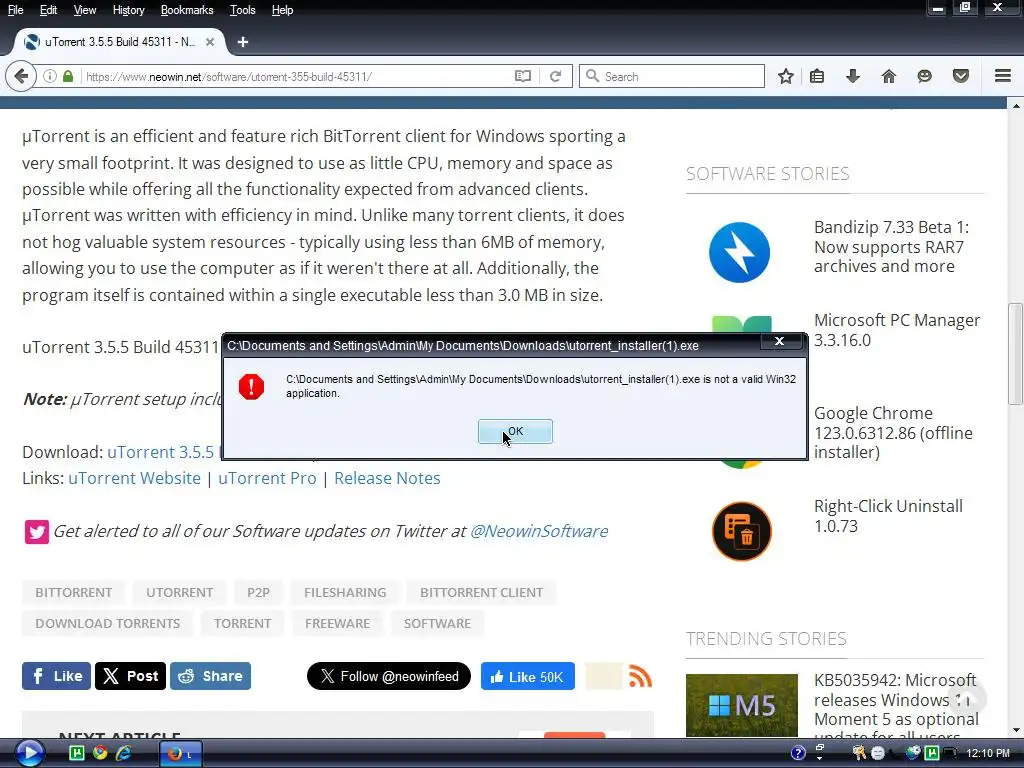Click the Right-Click Uninstall trash icon thumbnail
This screenshot has width=1024, height=768.
click(x=741, y=532)
